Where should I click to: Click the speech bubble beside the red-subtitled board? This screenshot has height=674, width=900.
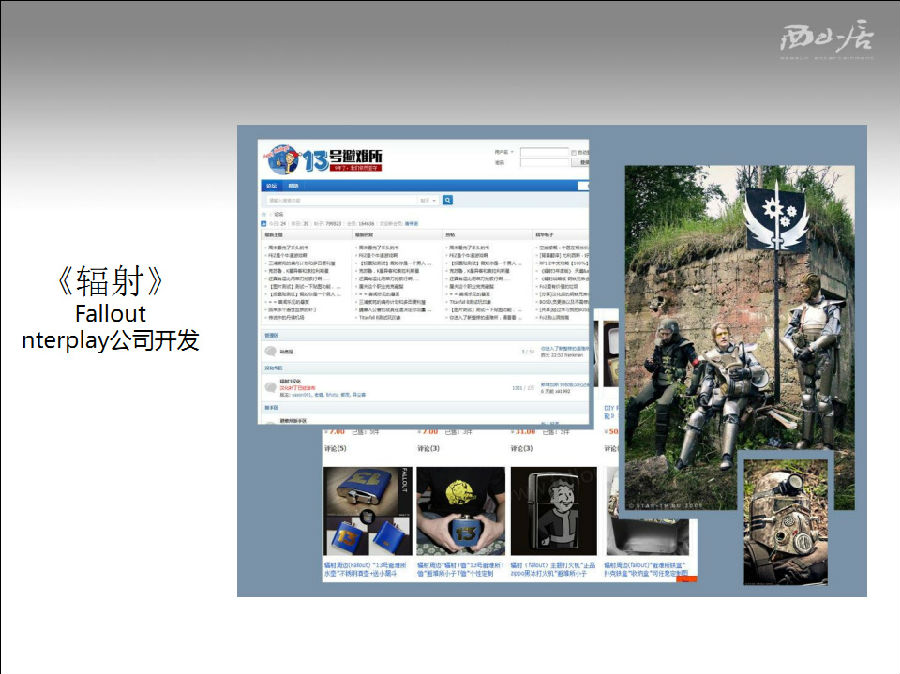271,387
